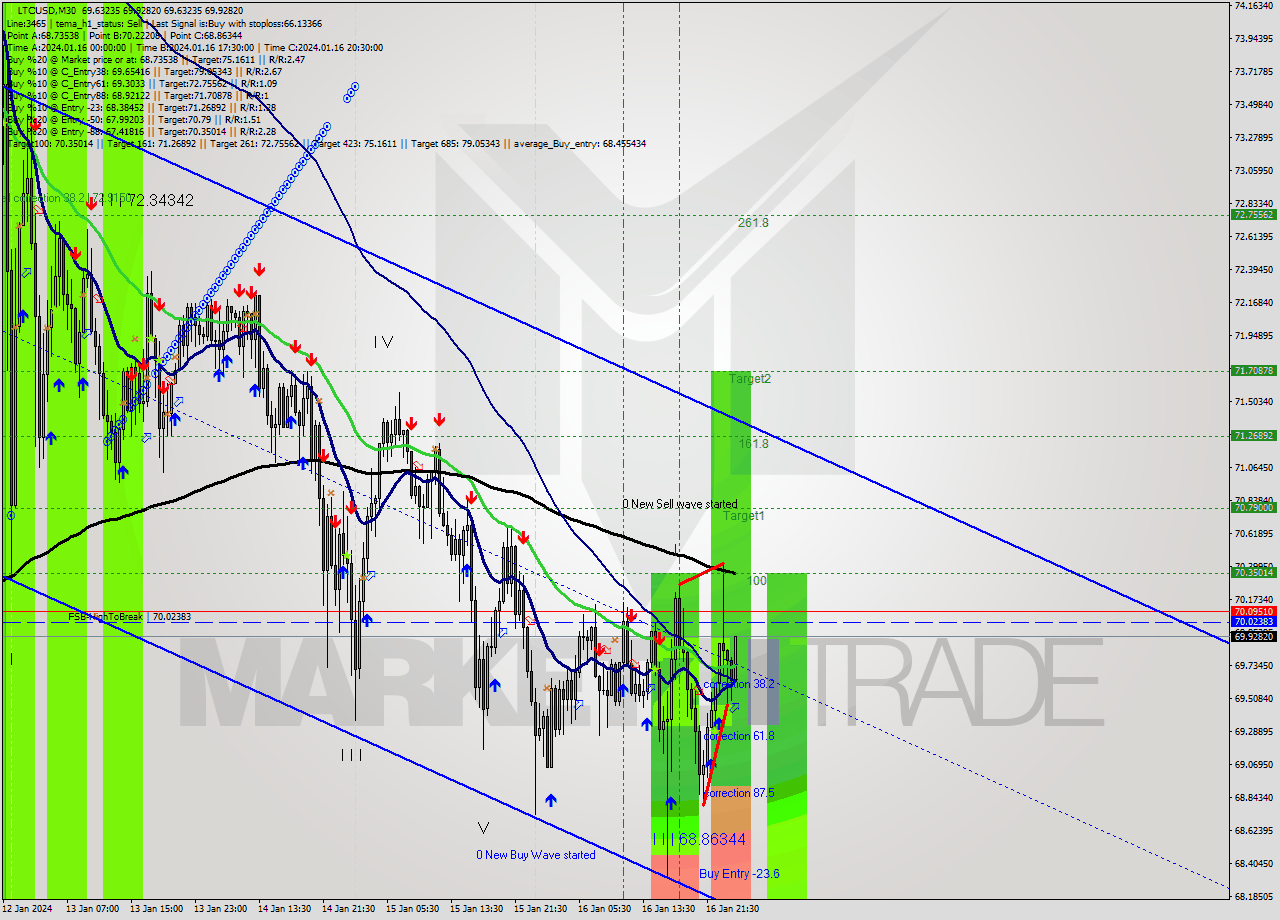Click the 71.06450 axis price label
This screenshot has width=1280, height=920.
tap(1254, 467)
